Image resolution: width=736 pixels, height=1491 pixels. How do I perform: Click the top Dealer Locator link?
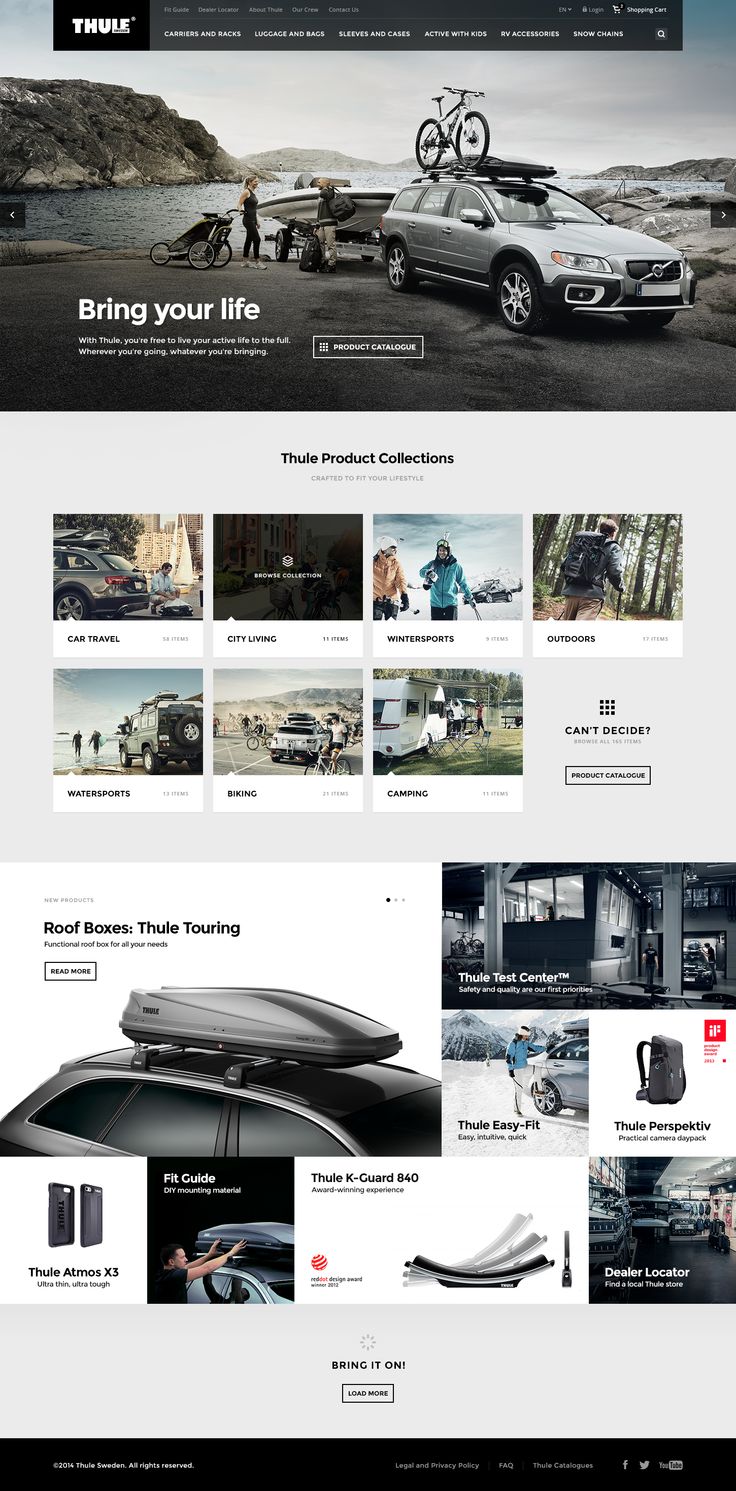[x=218, y=10]
